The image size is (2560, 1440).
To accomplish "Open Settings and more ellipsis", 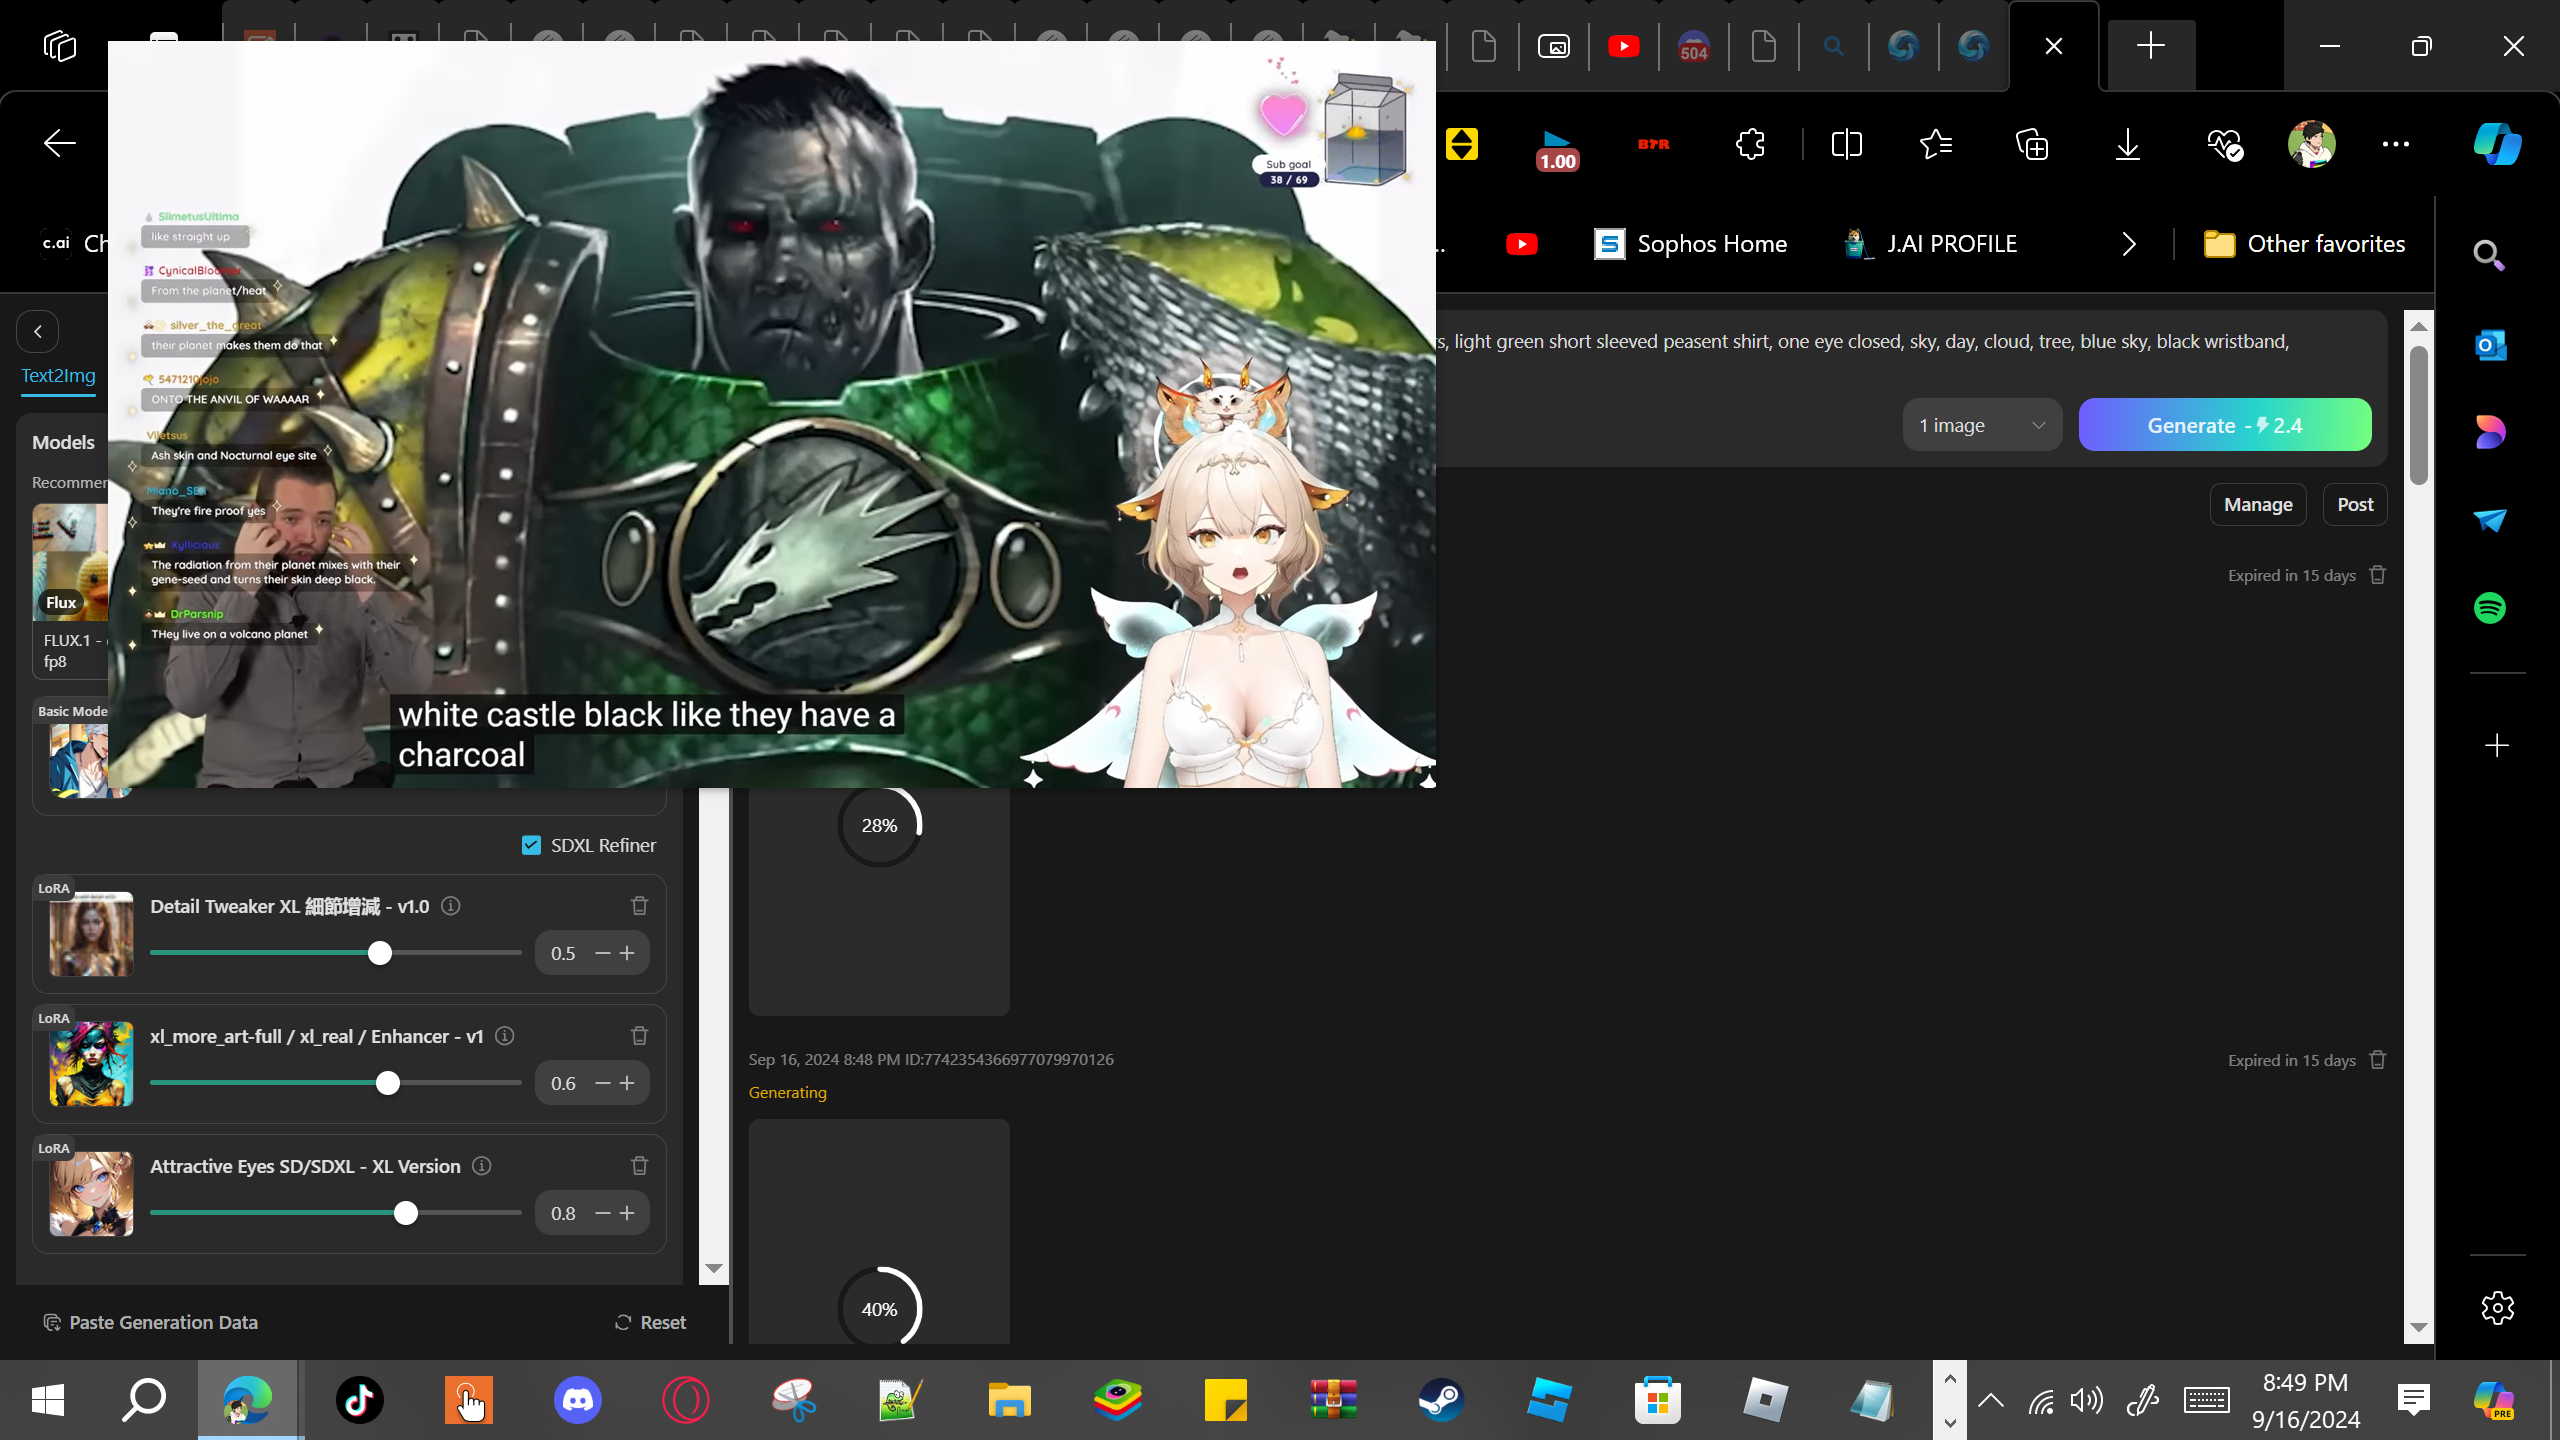I will click(x=2396, y=144).
